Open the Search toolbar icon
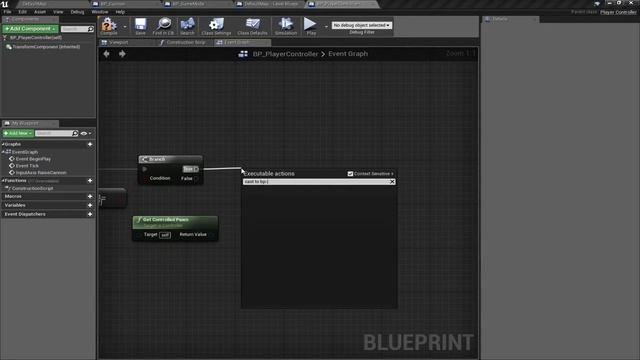Viewport: 640px width, 360px height. coord(187,25)
